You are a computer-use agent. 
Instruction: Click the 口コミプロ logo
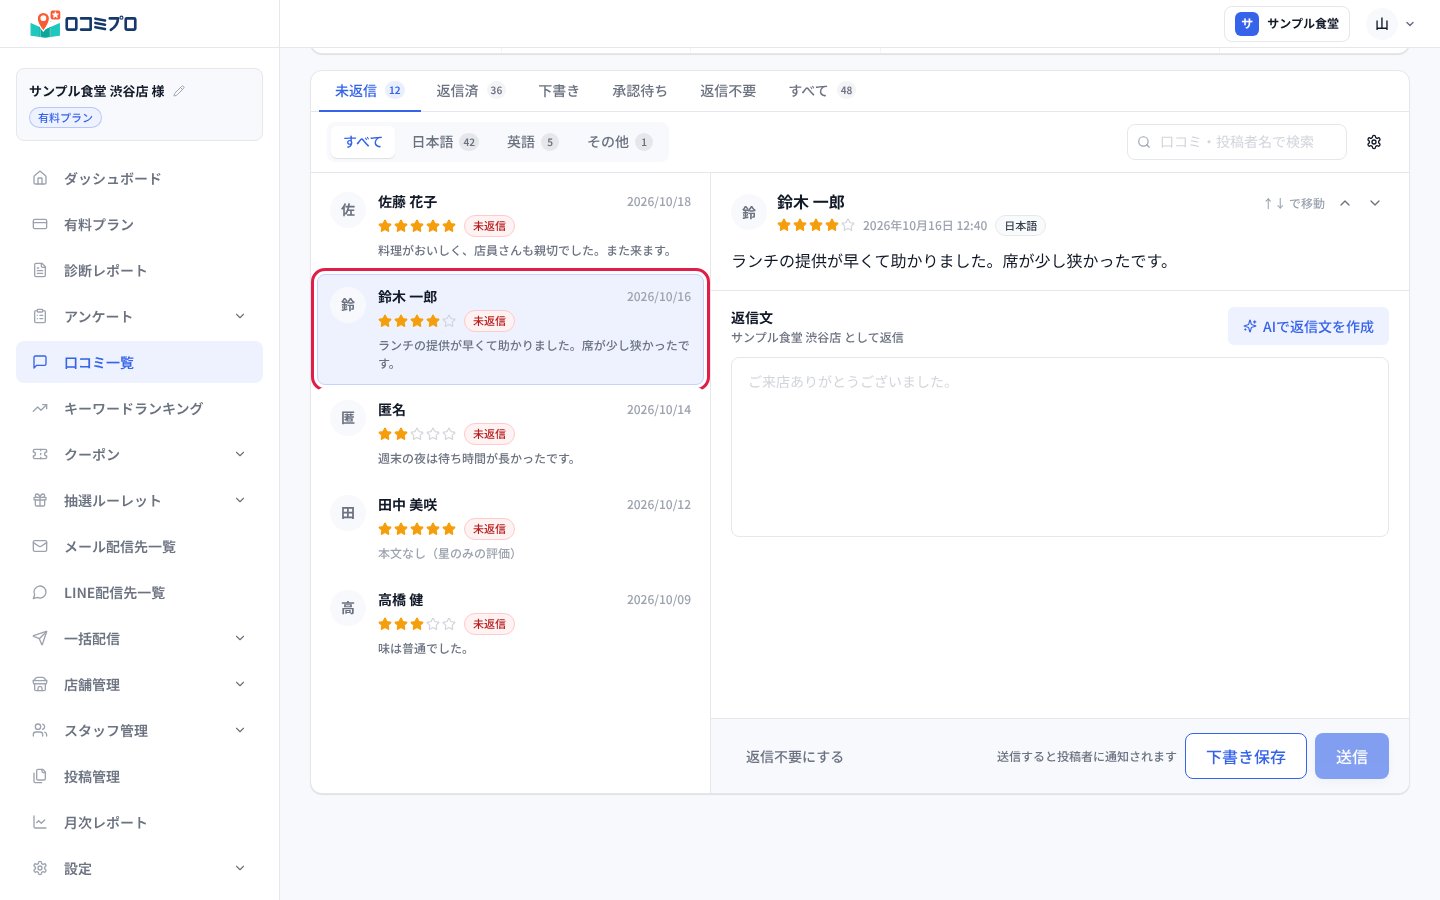point(84,23)
